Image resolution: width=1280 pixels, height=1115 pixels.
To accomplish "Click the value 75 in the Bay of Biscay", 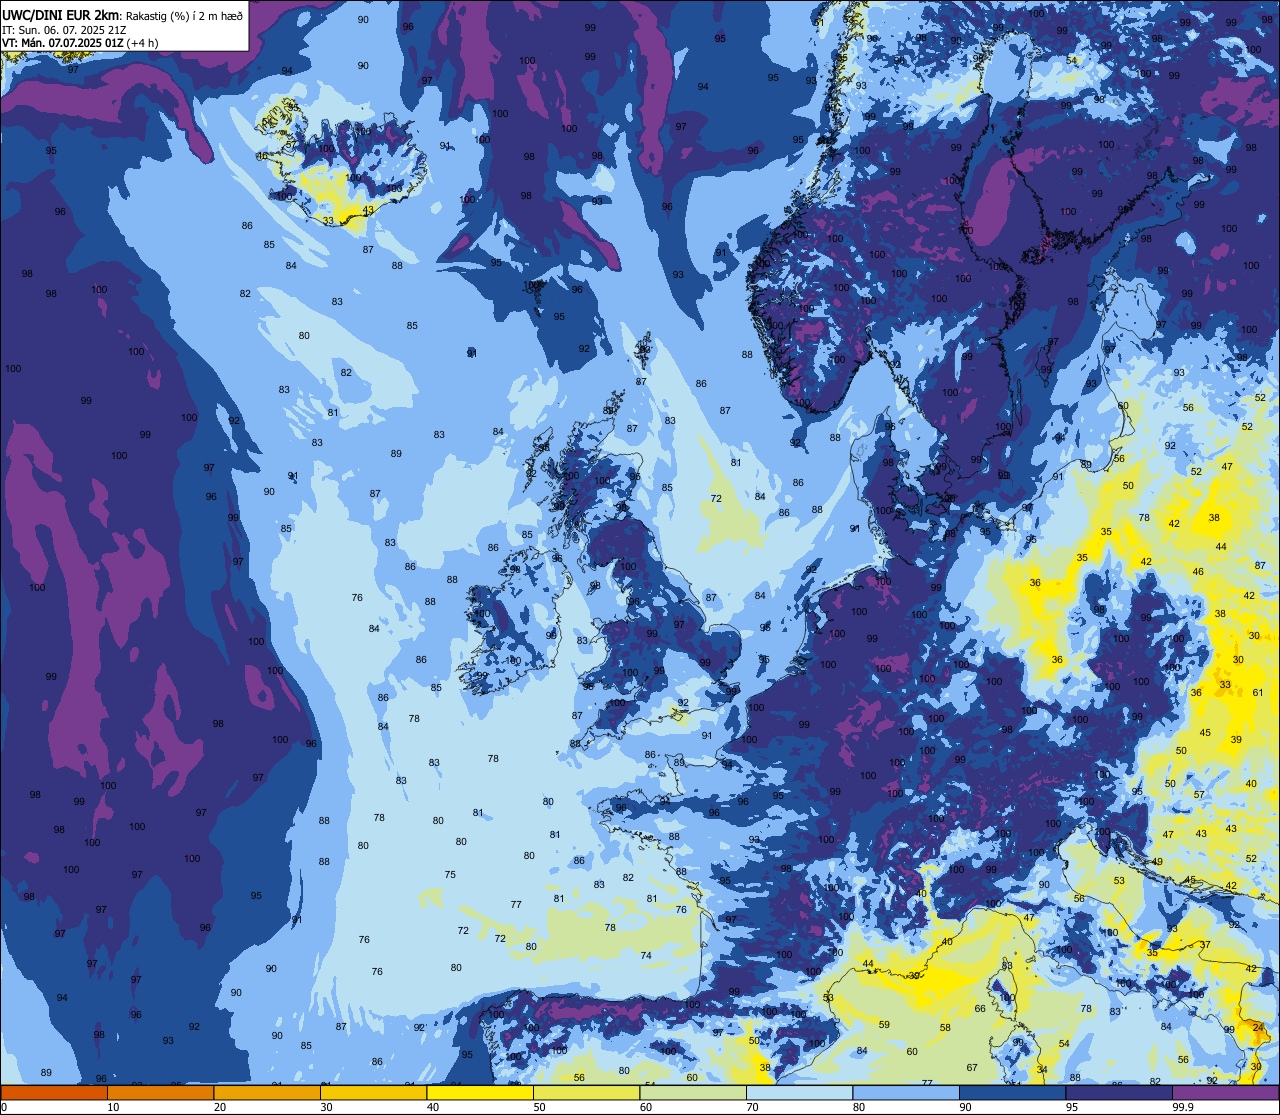I will pos(450,874).
